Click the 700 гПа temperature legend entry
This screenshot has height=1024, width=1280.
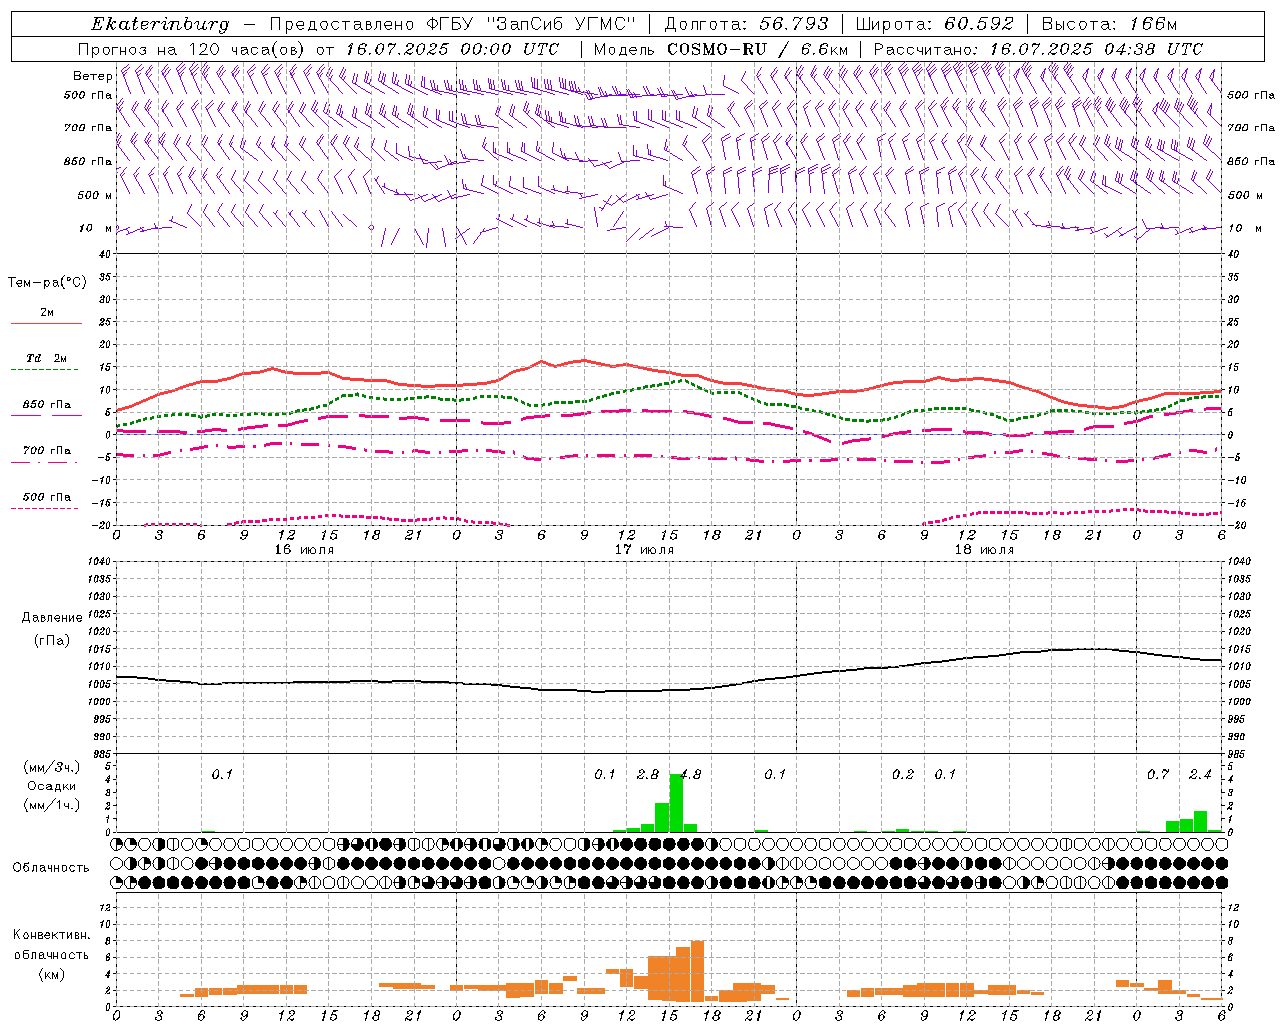47,450
